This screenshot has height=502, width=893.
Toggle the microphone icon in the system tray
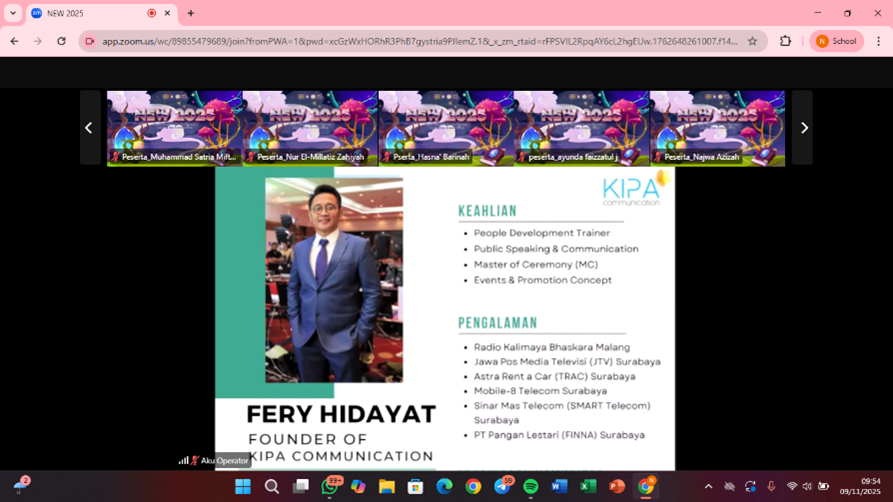pyautogui.click(x=771, y=487)
